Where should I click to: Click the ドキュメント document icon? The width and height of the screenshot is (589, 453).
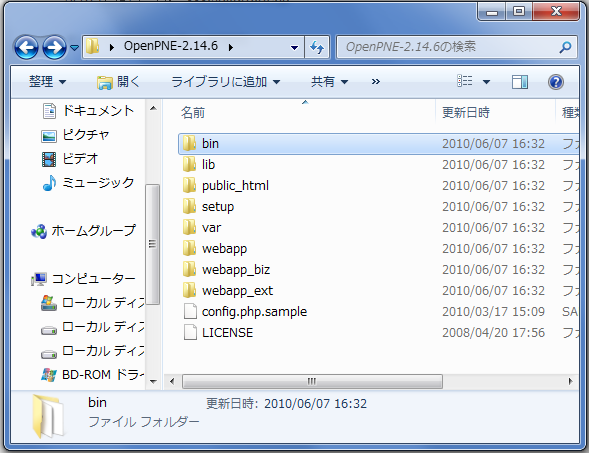pyautogui.click(x=49, y=111)
